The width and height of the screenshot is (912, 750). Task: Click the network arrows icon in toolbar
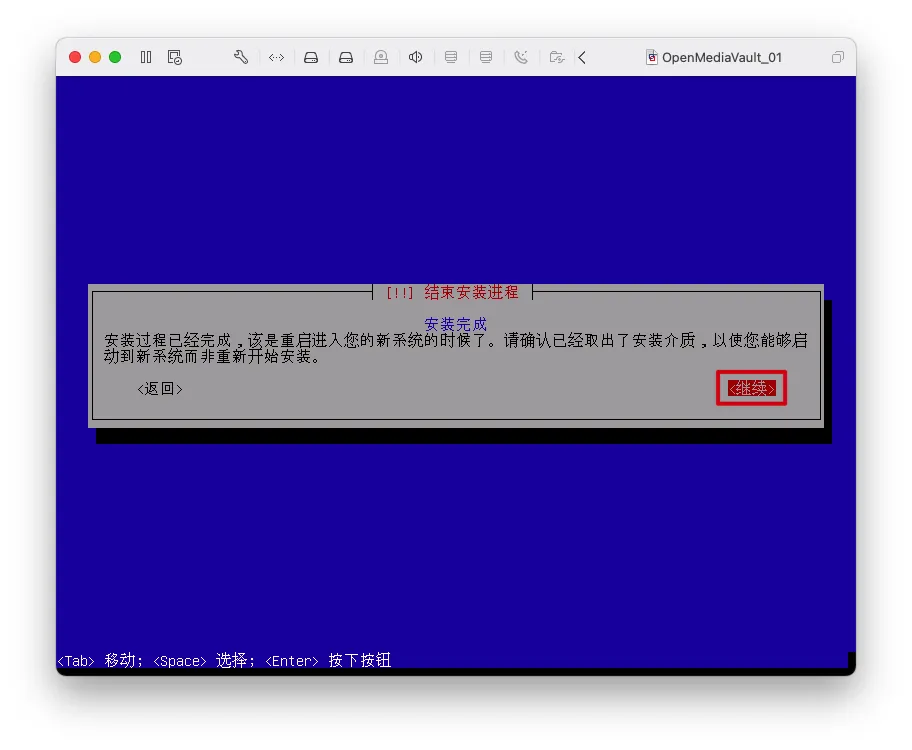pyautogui.click(x=276, y=57)
